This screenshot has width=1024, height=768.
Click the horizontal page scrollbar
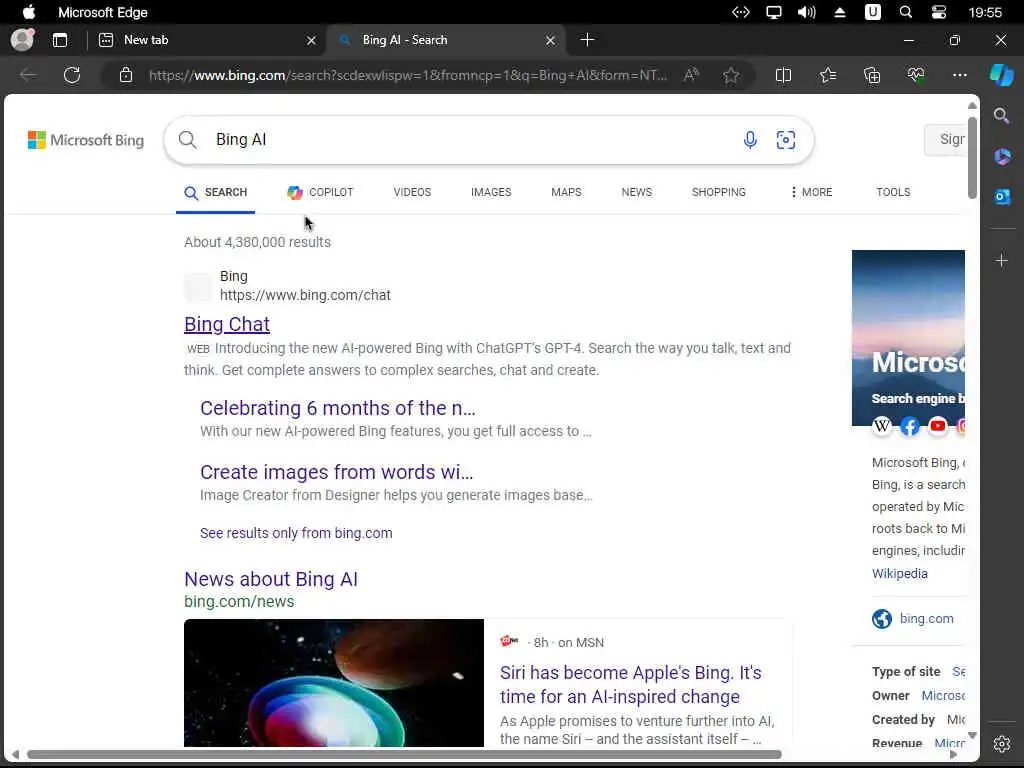click(x=404, y=755)
